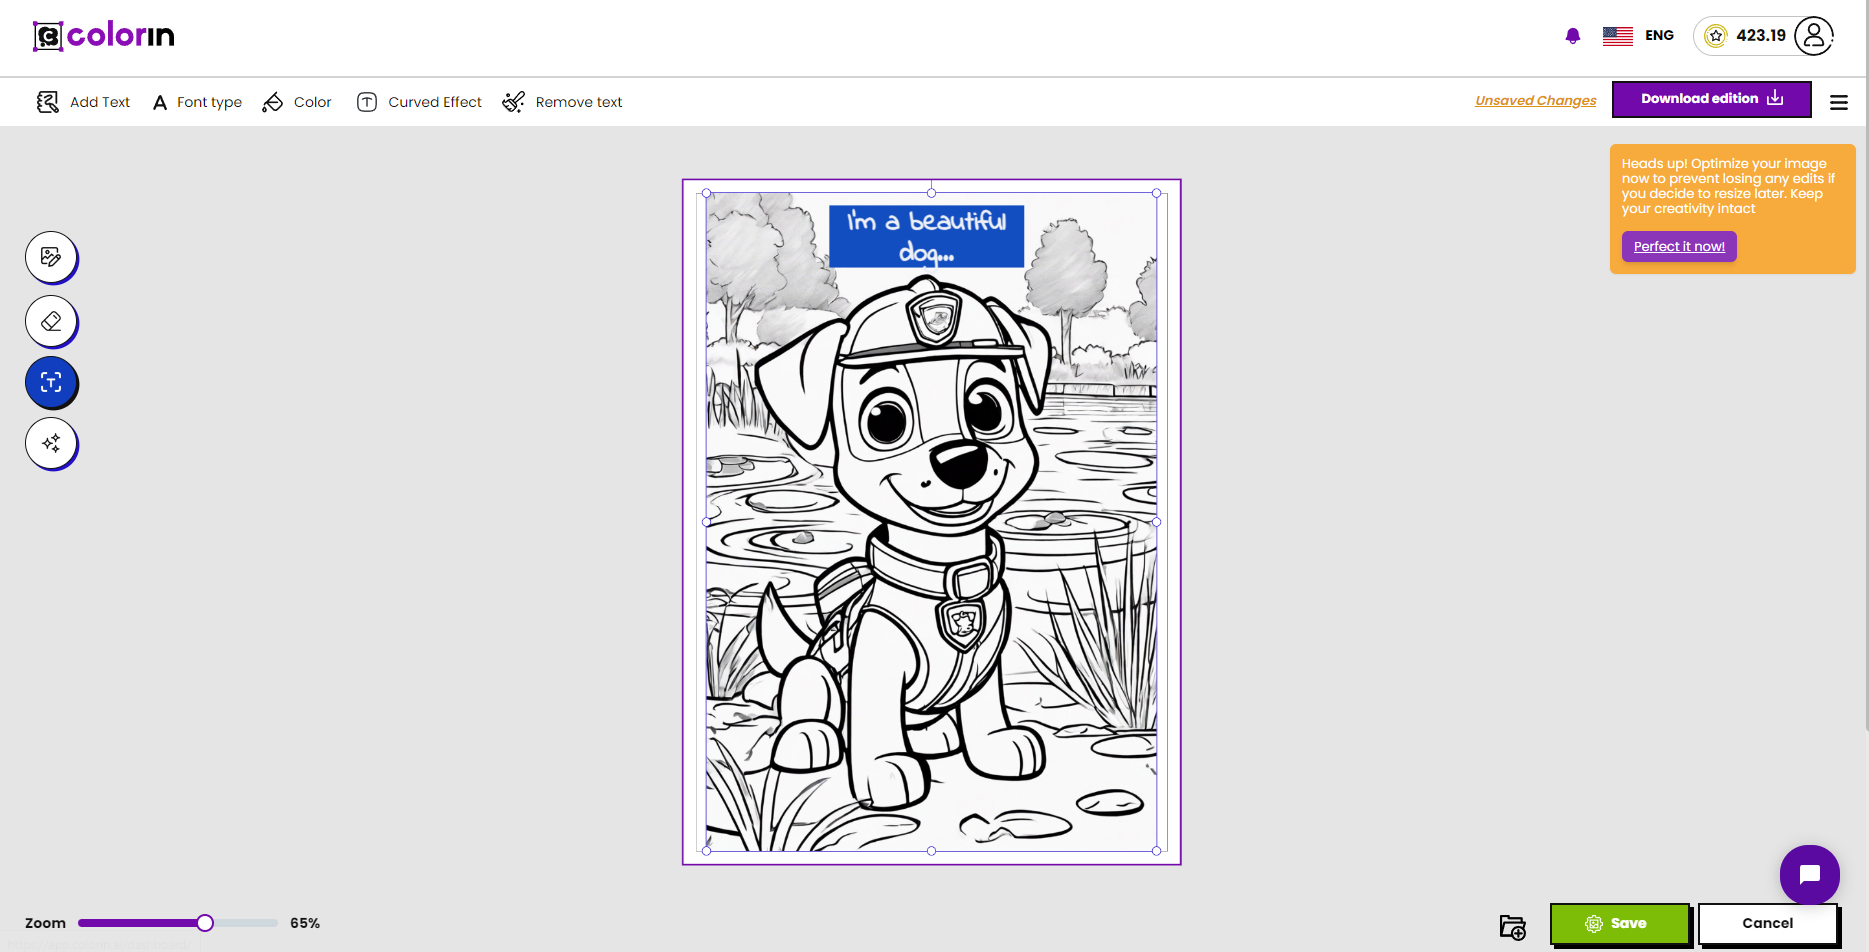The image size is (1869, 952).
Task: Select the image edit tool in left sidebar
Action: [51, 257]
